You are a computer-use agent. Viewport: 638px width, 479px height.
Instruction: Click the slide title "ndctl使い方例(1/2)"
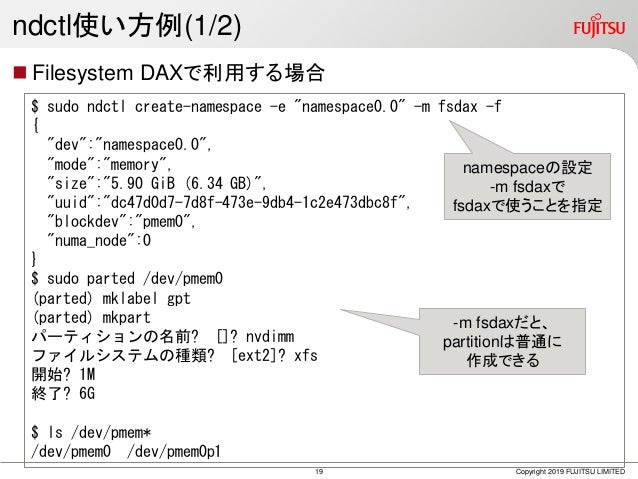[x=127, y=26]
